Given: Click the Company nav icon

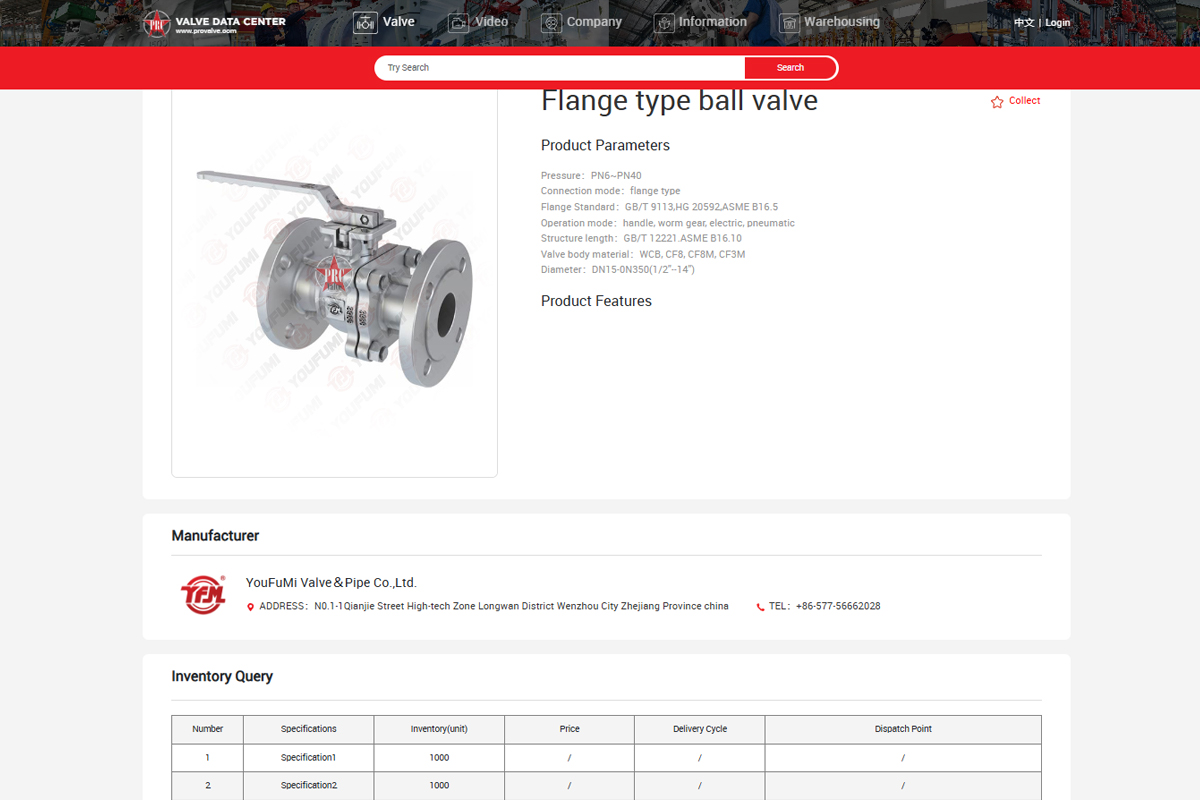Looking at the screenshot, I should click(551, 23).
